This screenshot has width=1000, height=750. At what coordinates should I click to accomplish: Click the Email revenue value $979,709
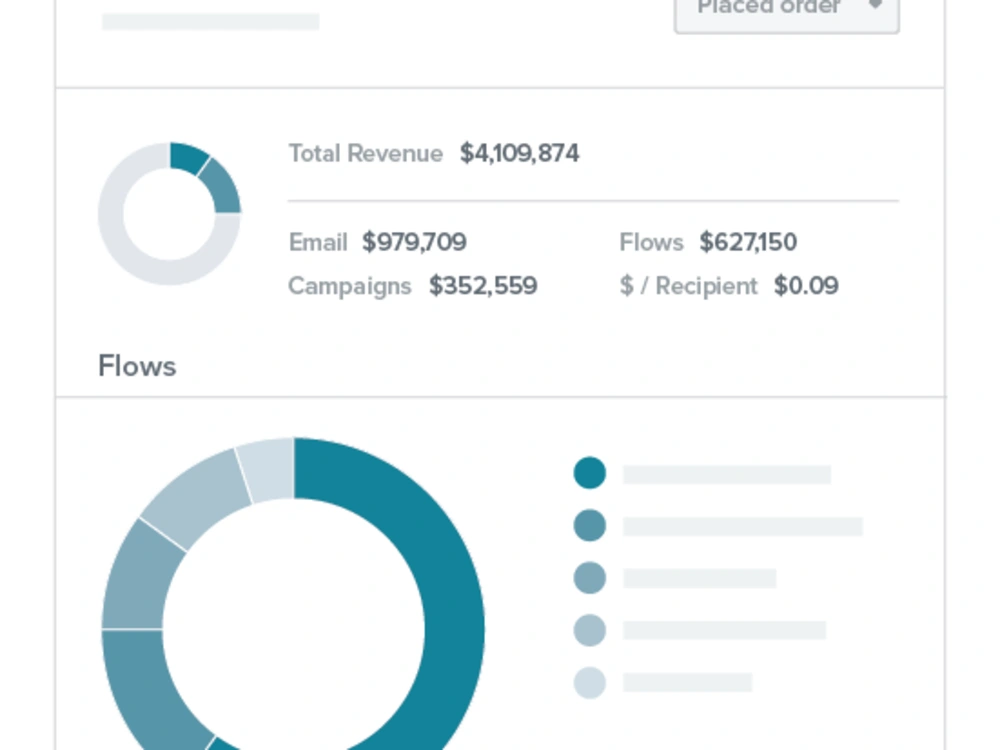(414, 242)
